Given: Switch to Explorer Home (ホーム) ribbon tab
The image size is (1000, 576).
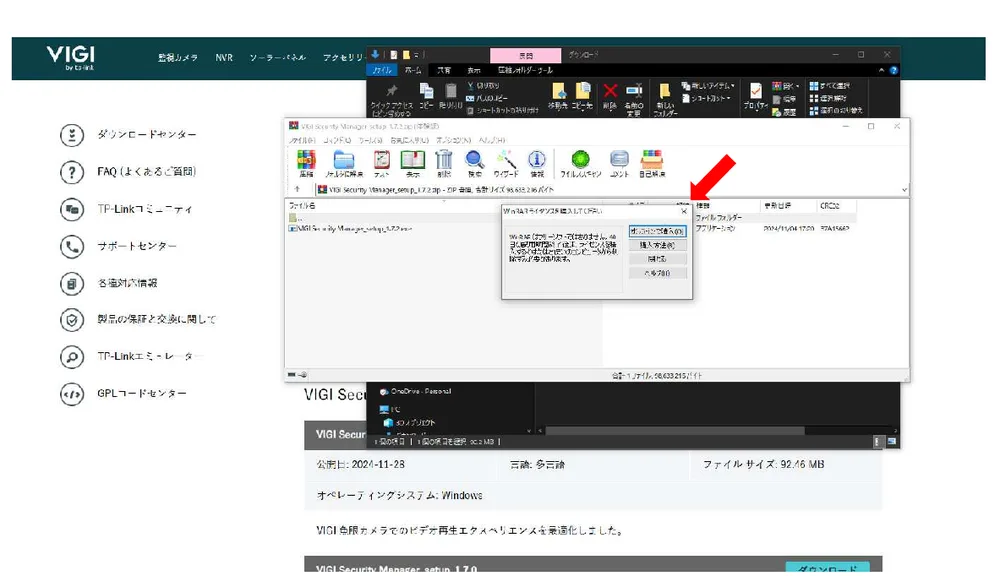Looking at the screenshot, I should (413, 70).
